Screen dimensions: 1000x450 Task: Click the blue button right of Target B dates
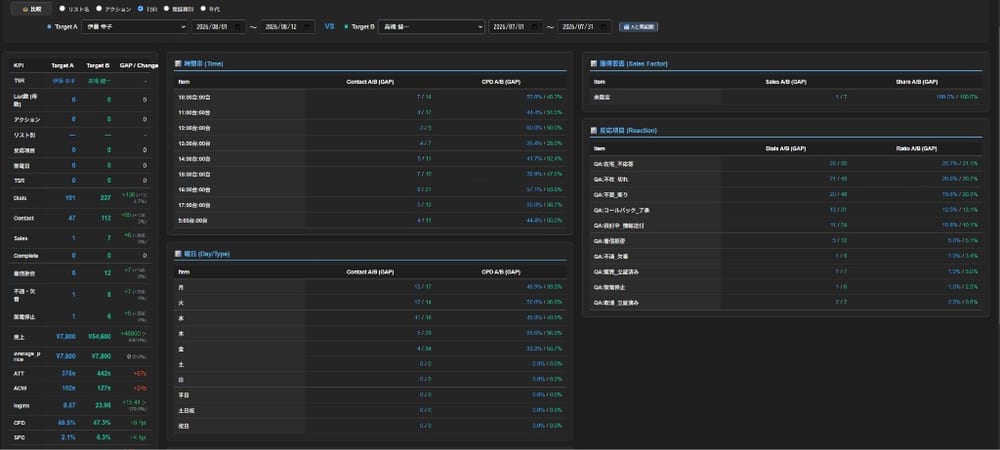(x=638, y=27)
